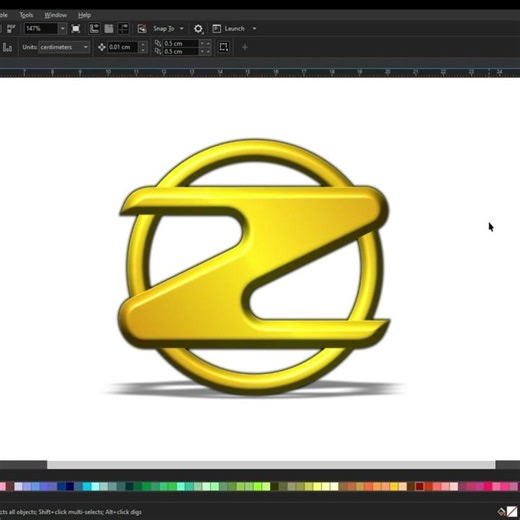
Task: Pick the bright lime green palette swatch
Action: (257, 487)
